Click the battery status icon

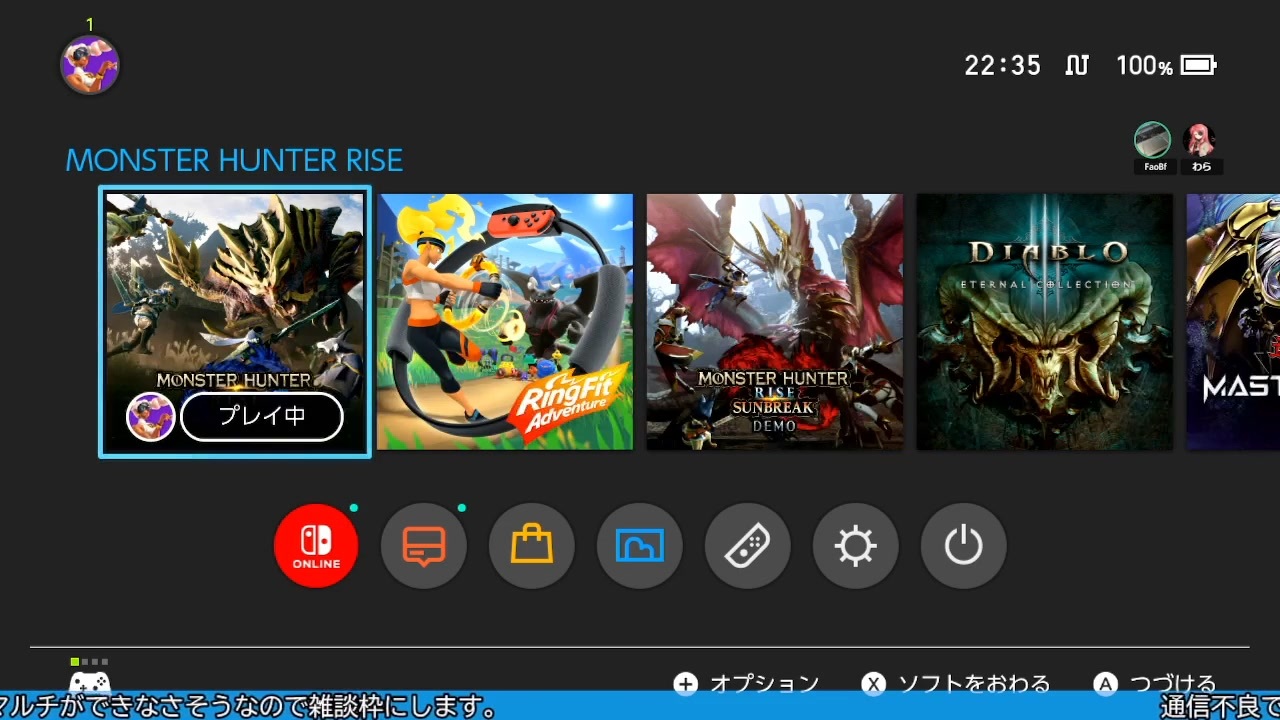(x=1198, y=66)
